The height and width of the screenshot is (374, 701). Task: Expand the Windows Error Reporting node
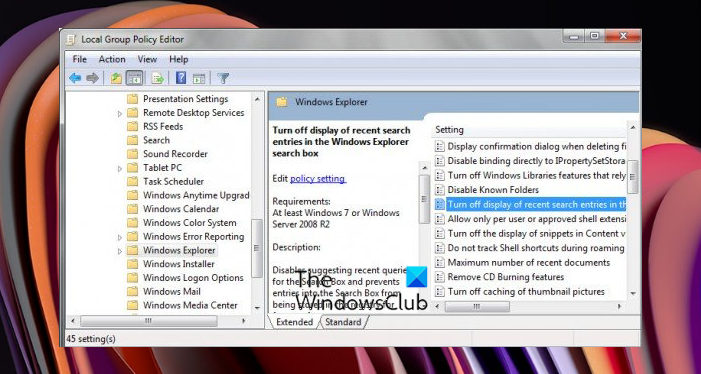119,237
